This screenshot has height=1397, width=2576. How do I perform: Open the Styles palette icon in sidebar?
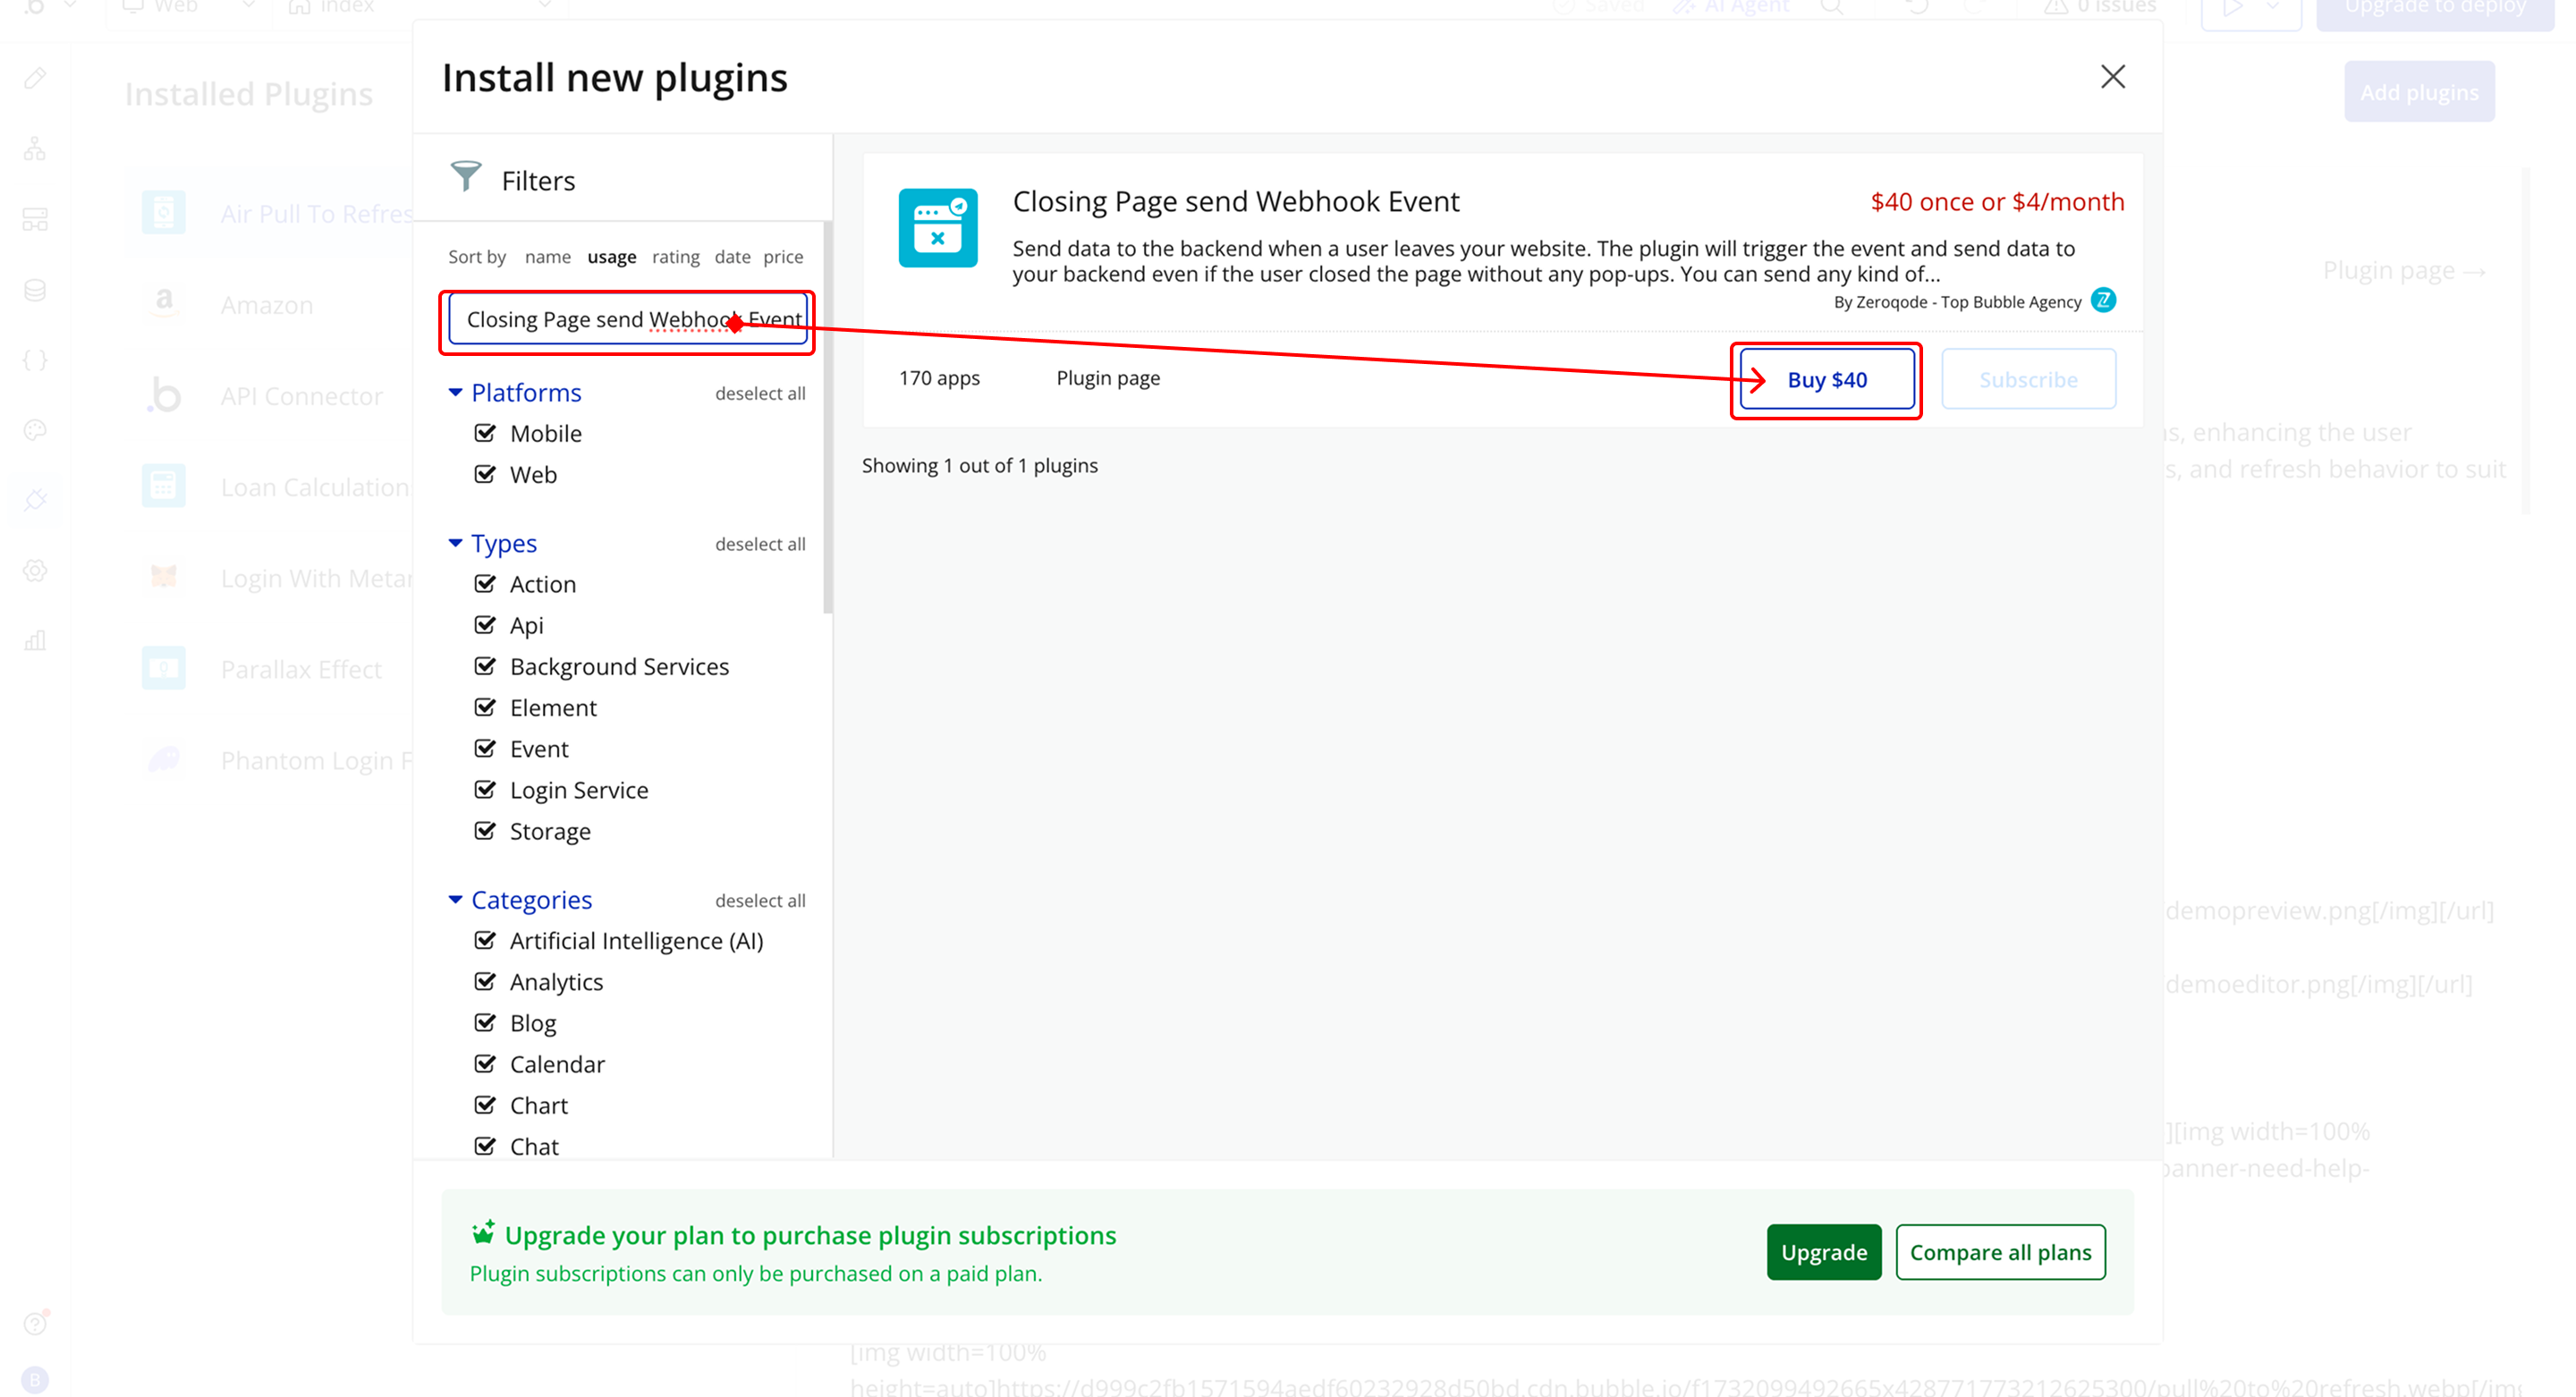point(35,431)
